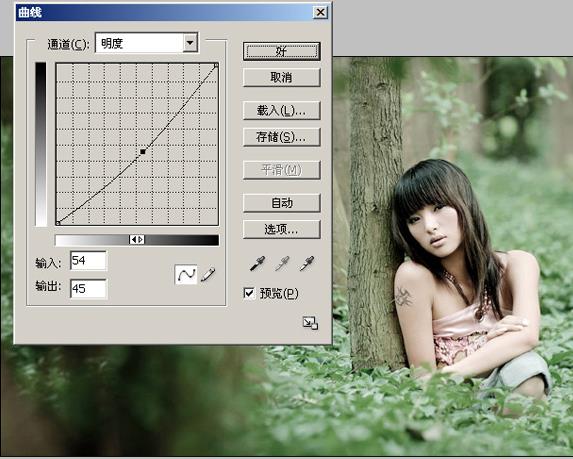This screenshot has height=459, width=573.
Task: Choose the curve point editing tool
Action: (x=186, y=274)
